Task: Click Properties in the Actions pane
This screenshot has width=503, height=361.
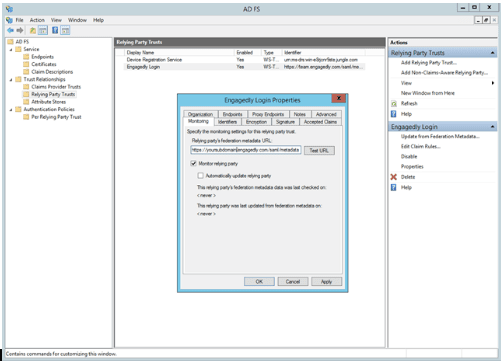Action: tap(412, 167)
